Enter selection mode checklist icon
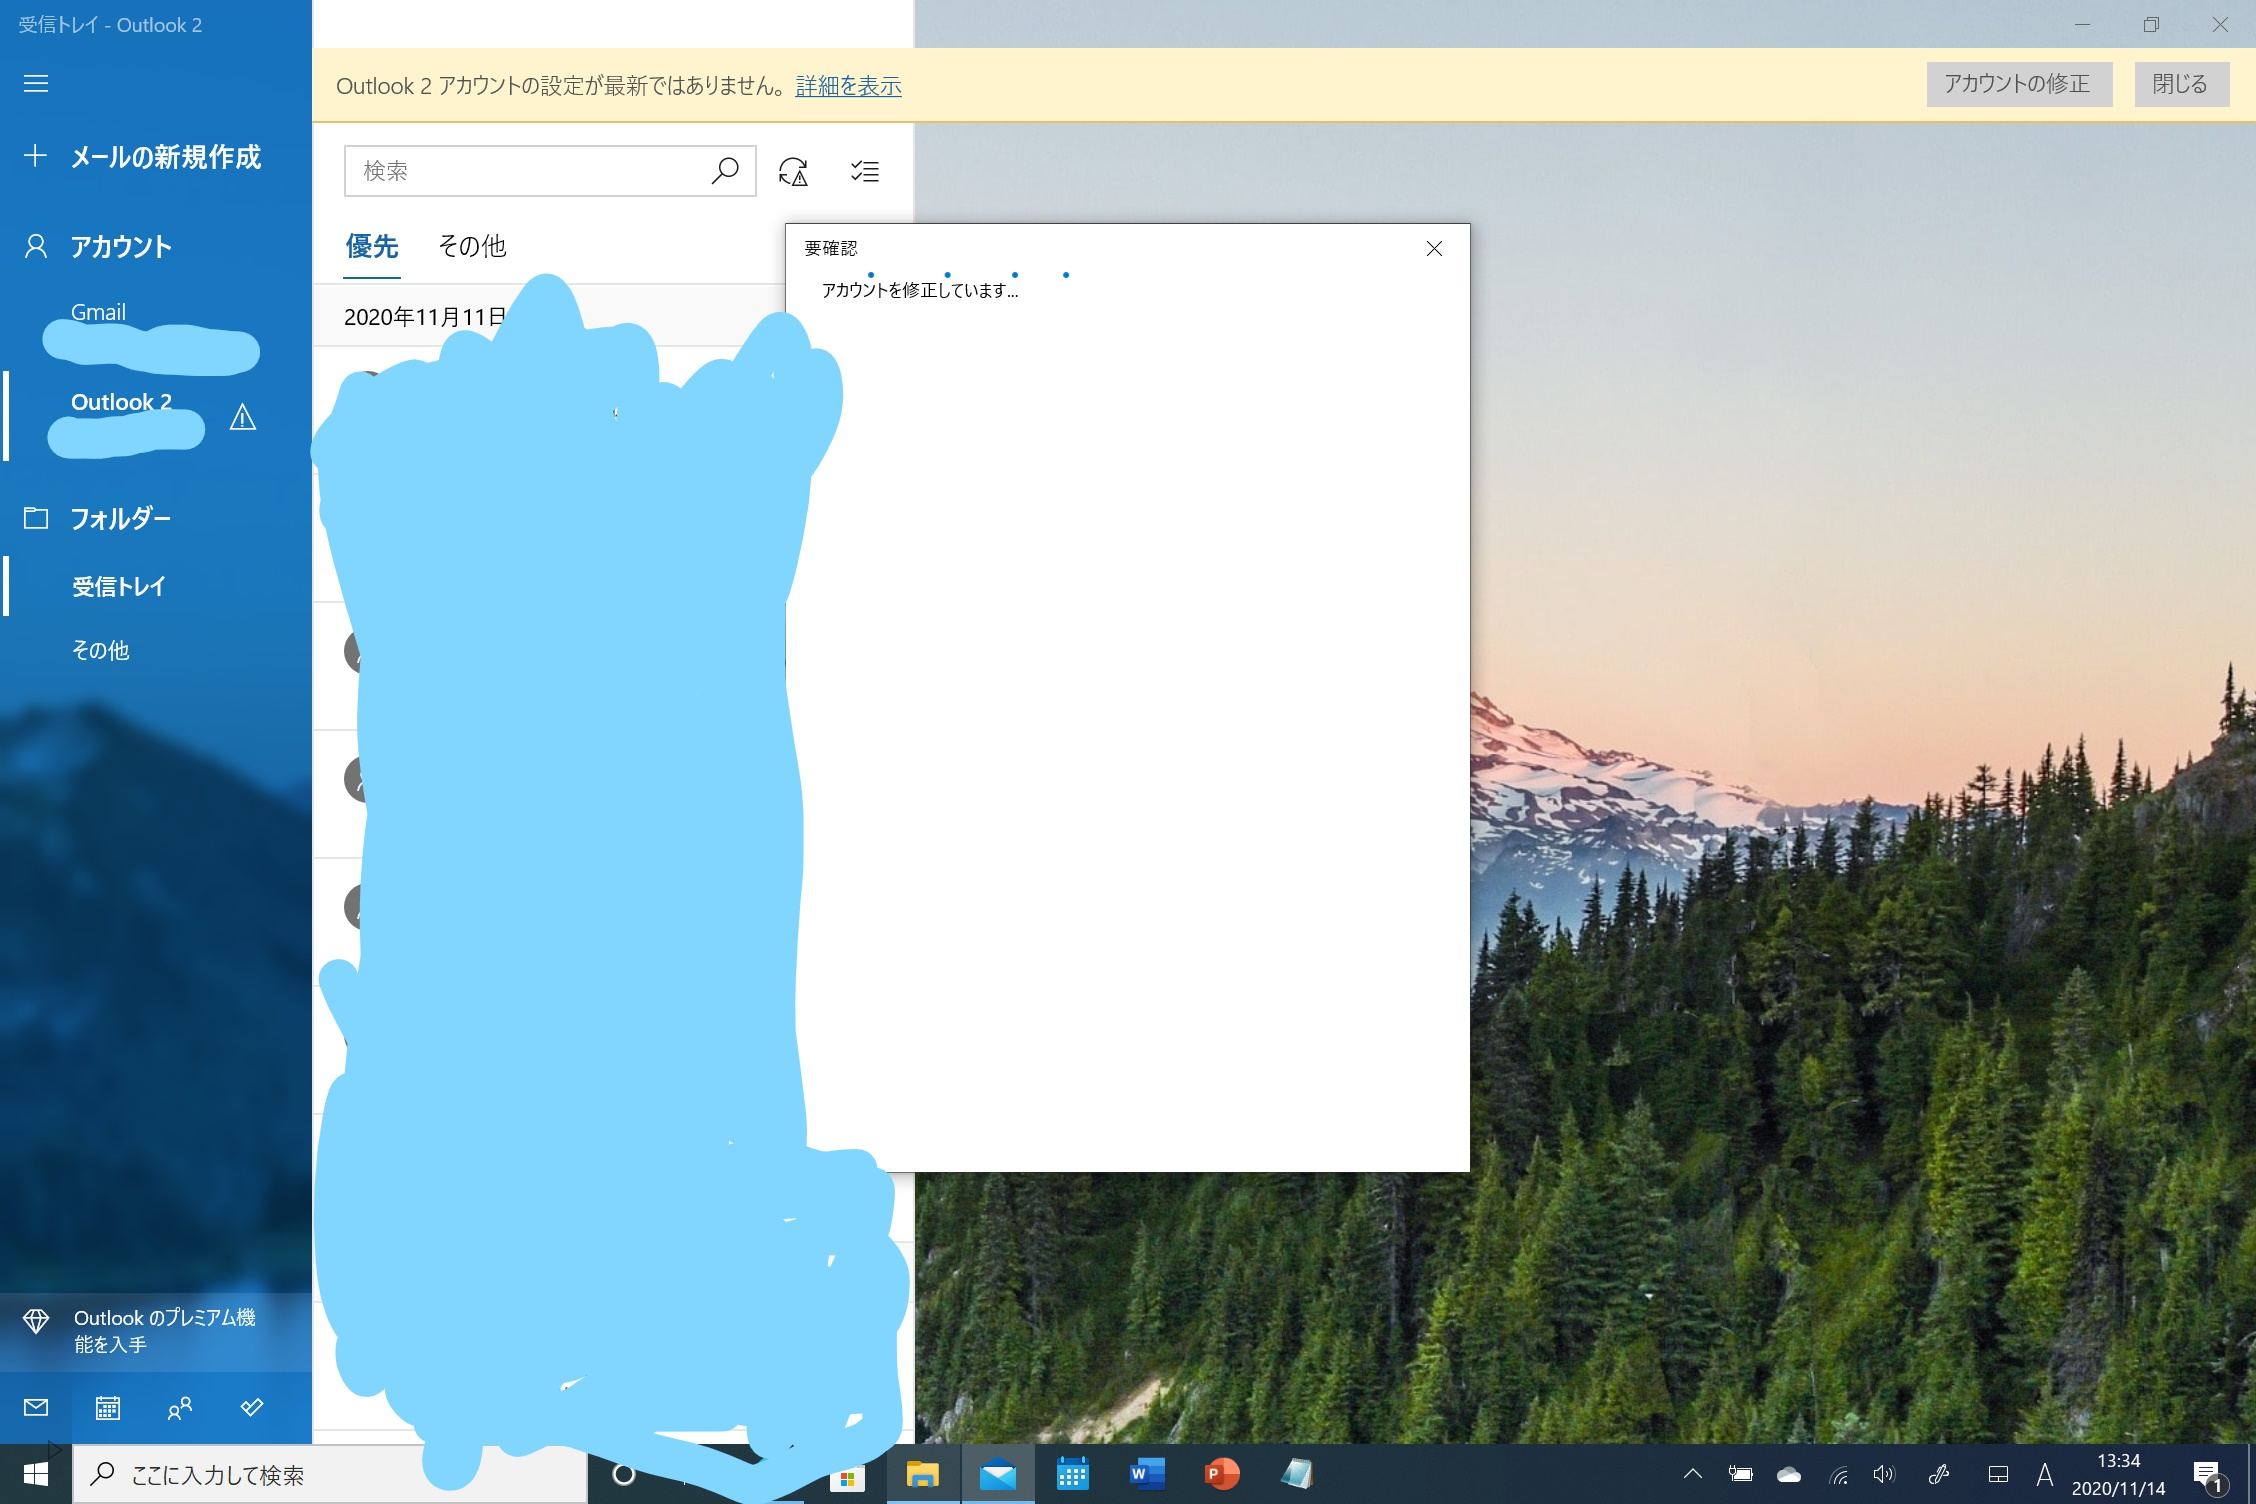 (865, 171)
